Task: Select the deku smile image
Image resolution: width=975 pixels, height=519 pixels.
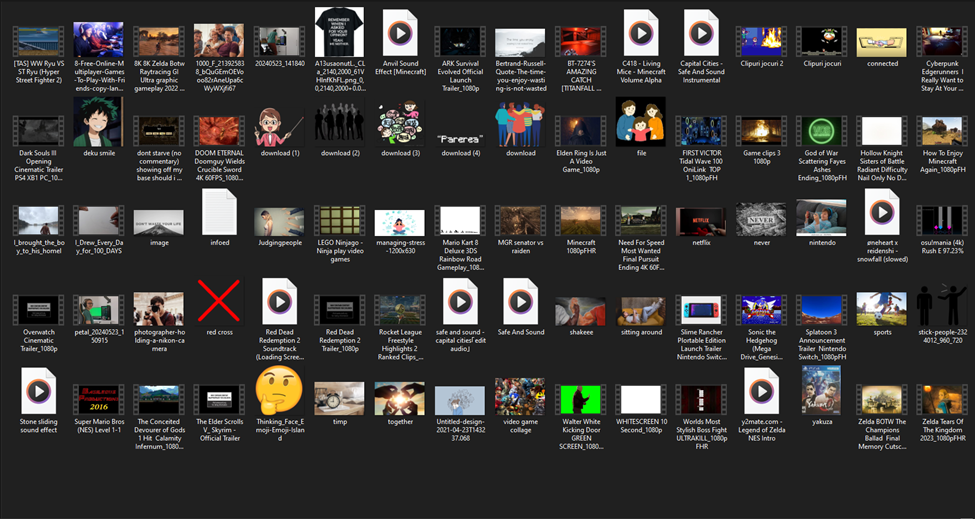Action: click(98, 122)
